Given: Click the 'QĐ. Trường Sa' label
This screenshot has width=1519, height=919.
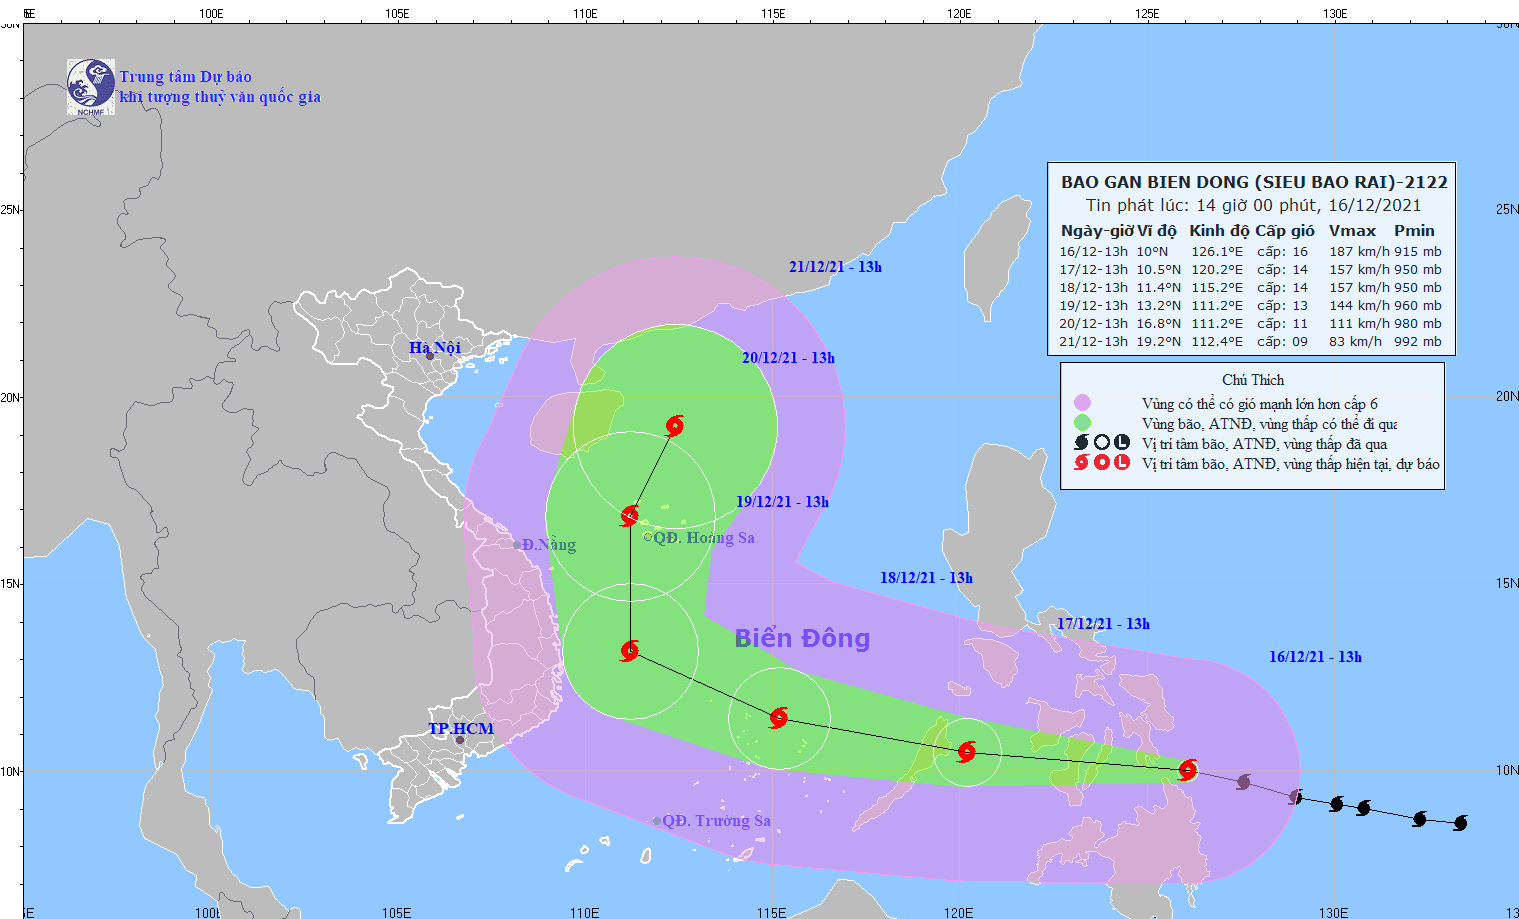Looking at the screenshot, I should [716, 821].
